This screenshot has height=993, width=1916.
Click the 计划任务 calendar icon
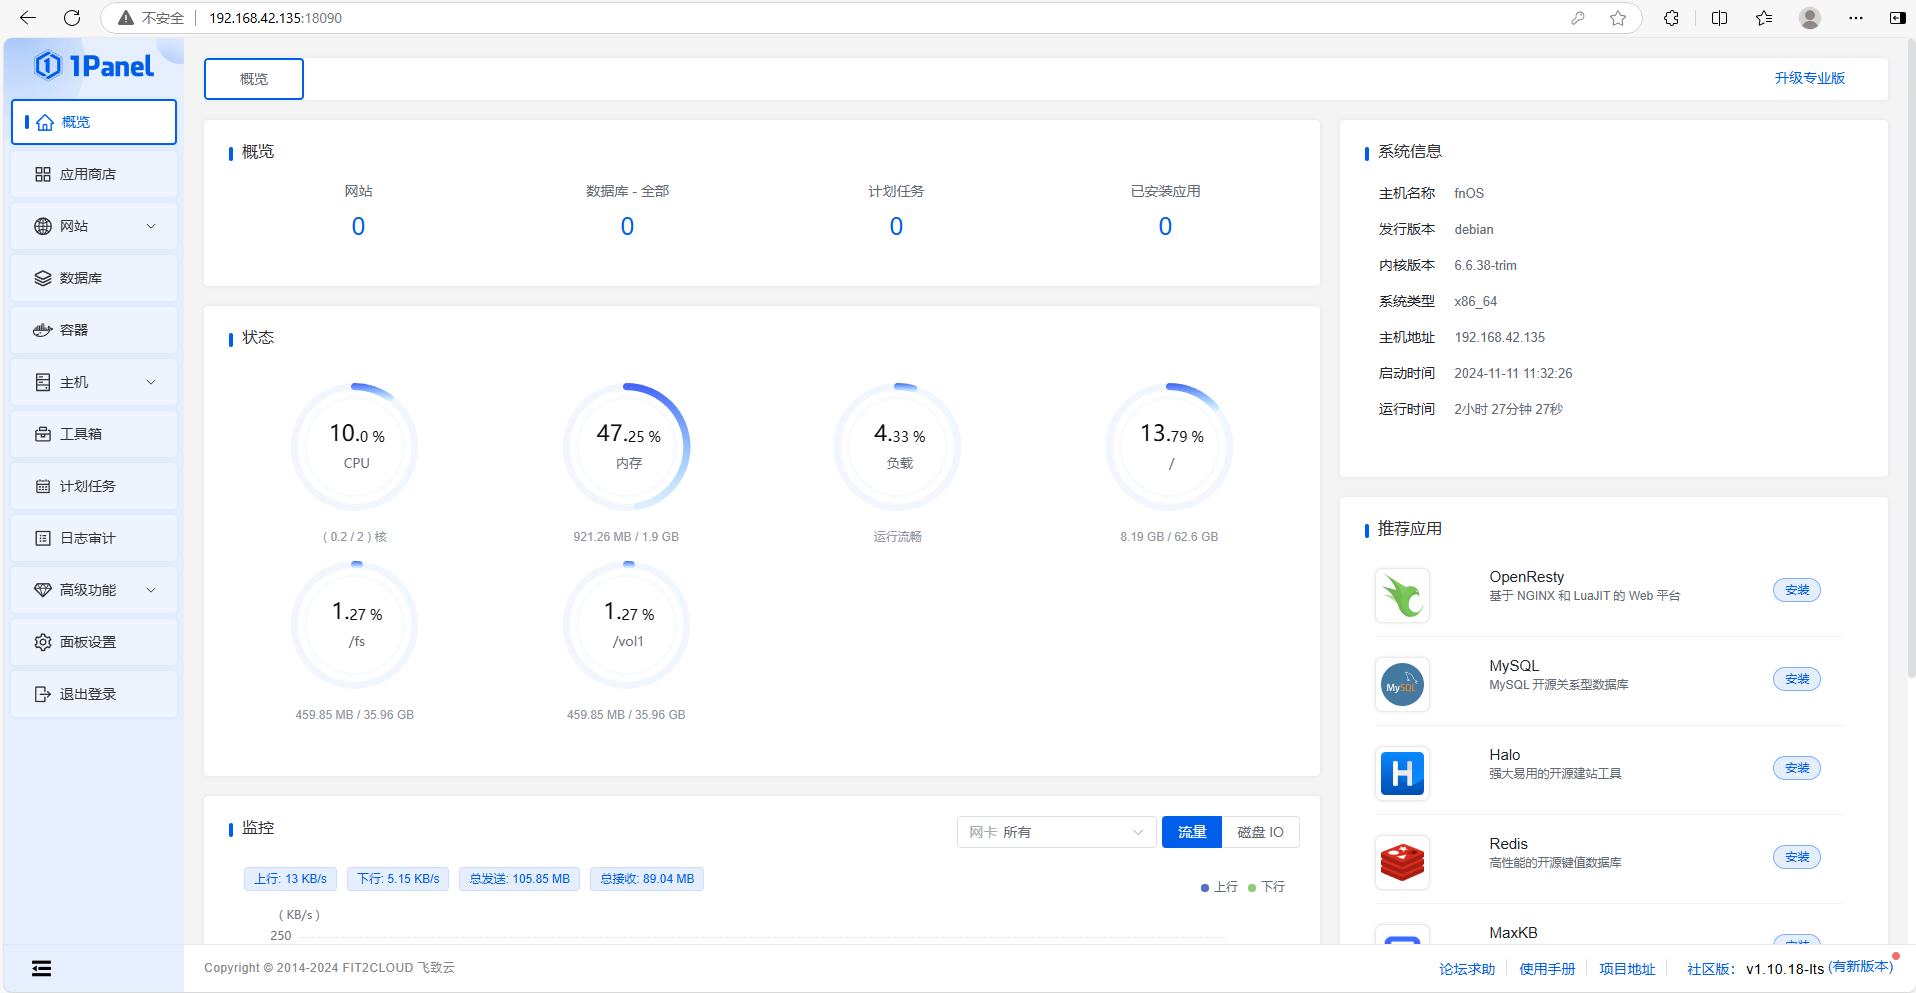pyautogui.click(x=43, y=486)
